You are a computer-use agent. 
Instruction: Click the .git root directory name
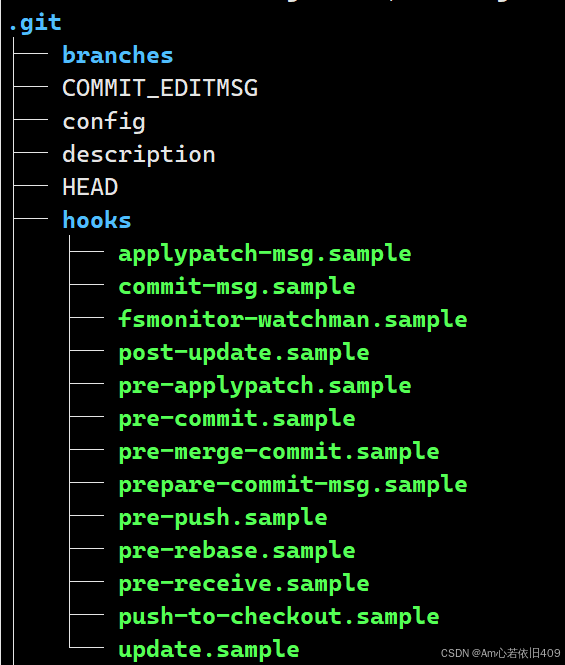[x=35, y=24]
